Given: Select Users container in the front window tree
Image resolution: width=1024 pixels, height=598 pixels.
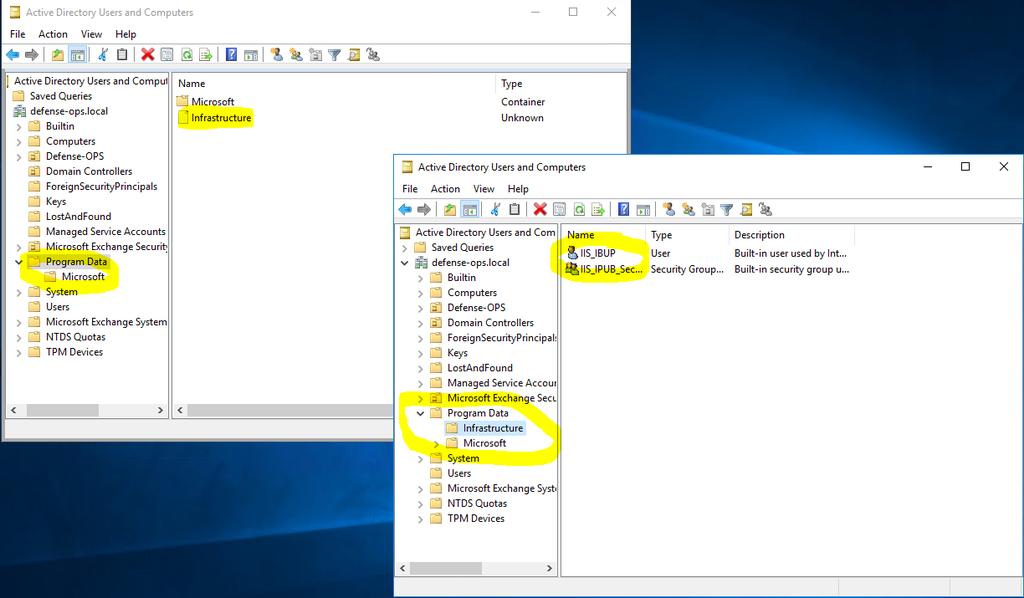Looking at the screenshot, I should coord(459,473).
